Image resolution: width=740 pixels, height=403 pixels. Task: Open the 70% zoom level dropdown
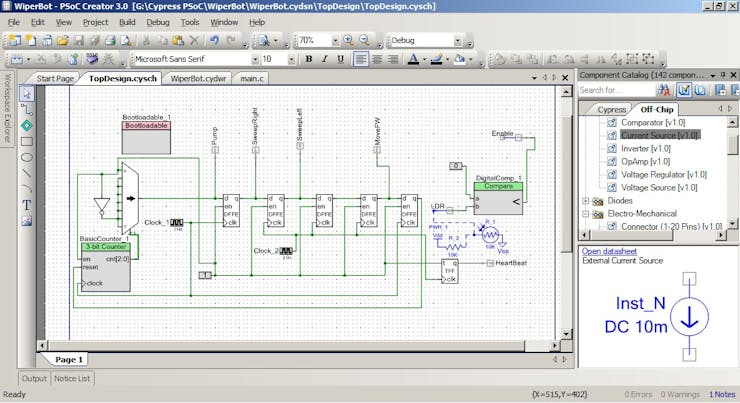[x=335, y=41]
